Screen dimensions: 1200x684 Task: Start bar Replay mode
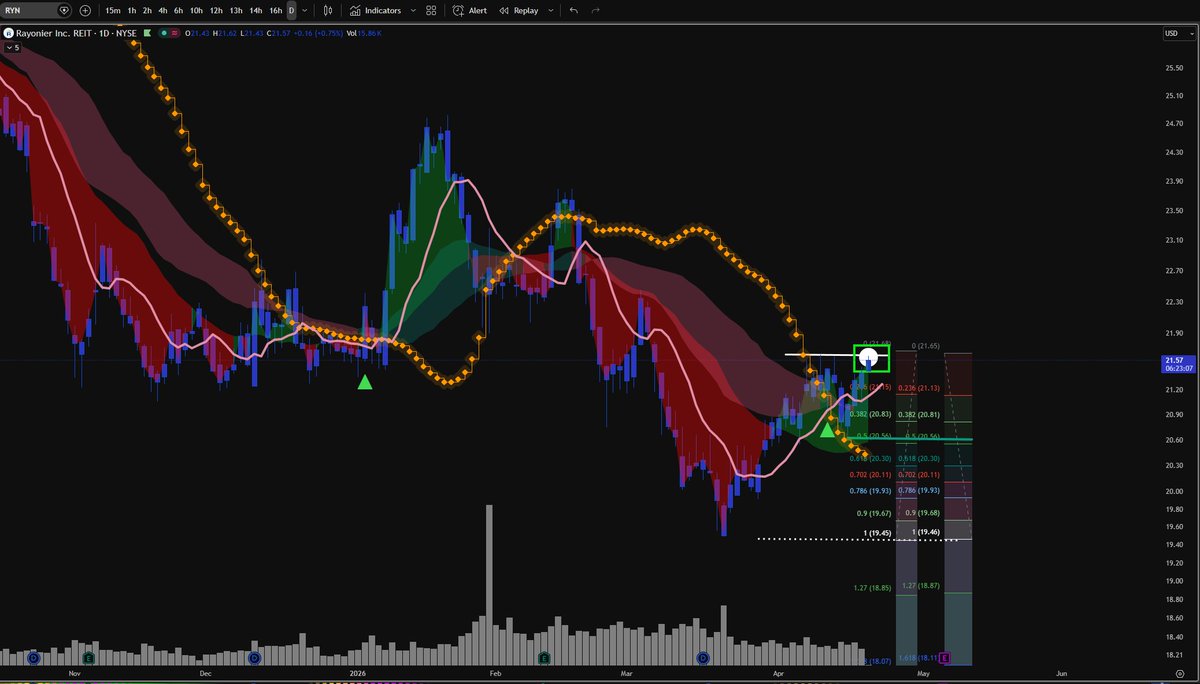[518, 10]
